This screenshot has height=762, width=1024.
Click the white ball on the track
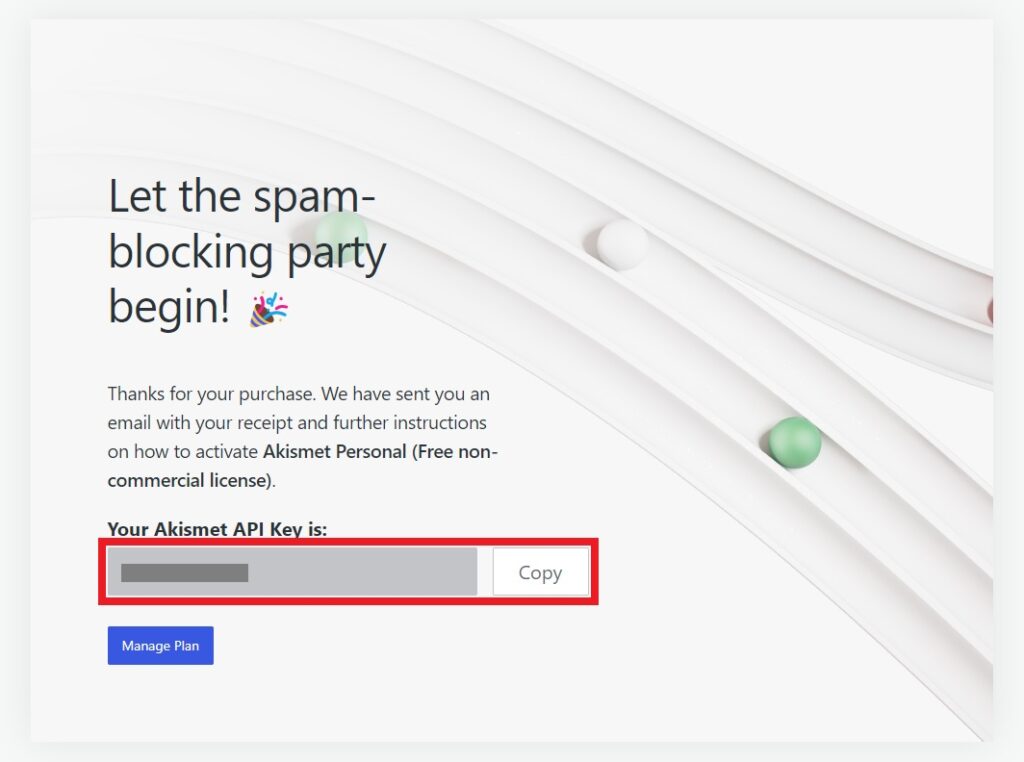point(622,244)
